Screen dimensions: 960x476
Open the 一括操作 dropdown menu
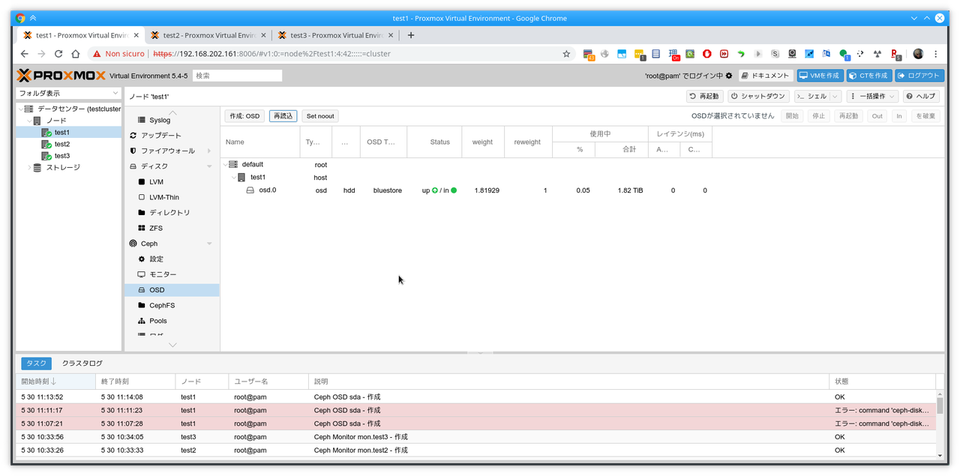coord(872,96)
